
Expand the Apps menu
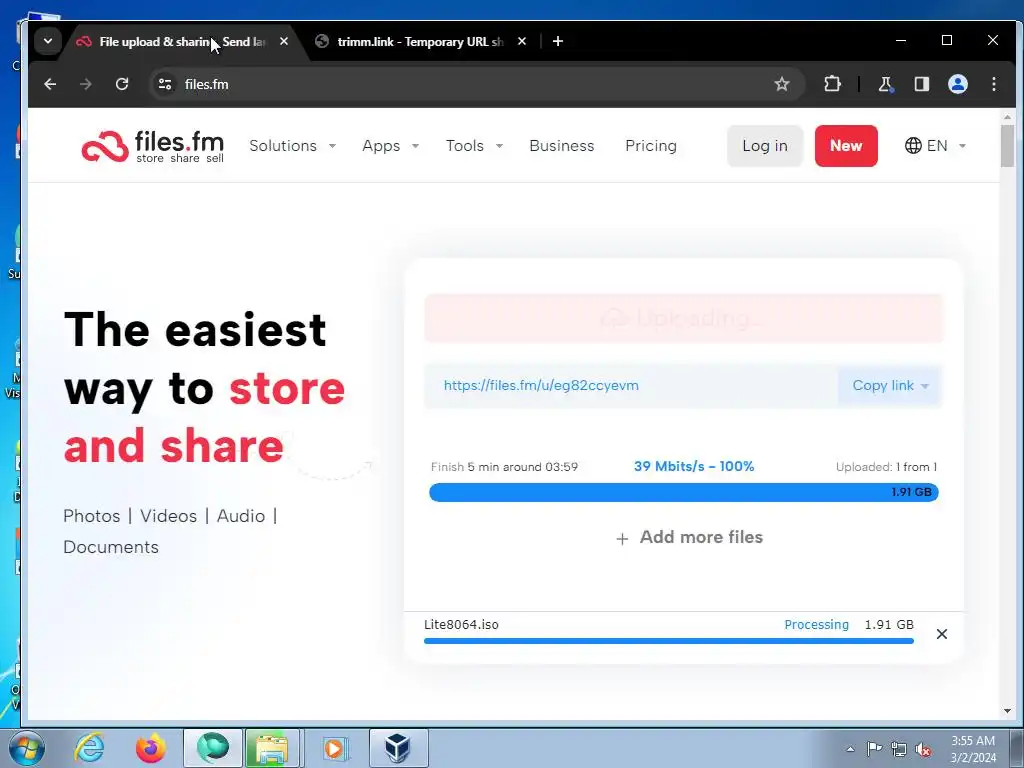[x=391, y=146]
